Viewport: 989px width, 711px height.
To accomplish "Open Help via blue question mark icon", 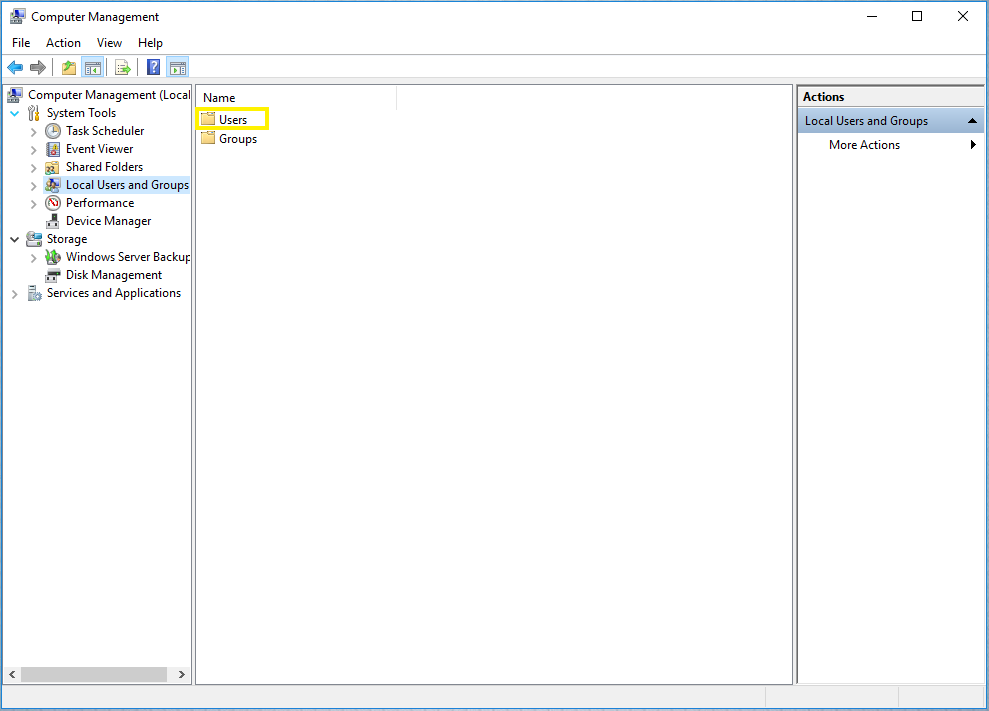I will coord(154,68).
